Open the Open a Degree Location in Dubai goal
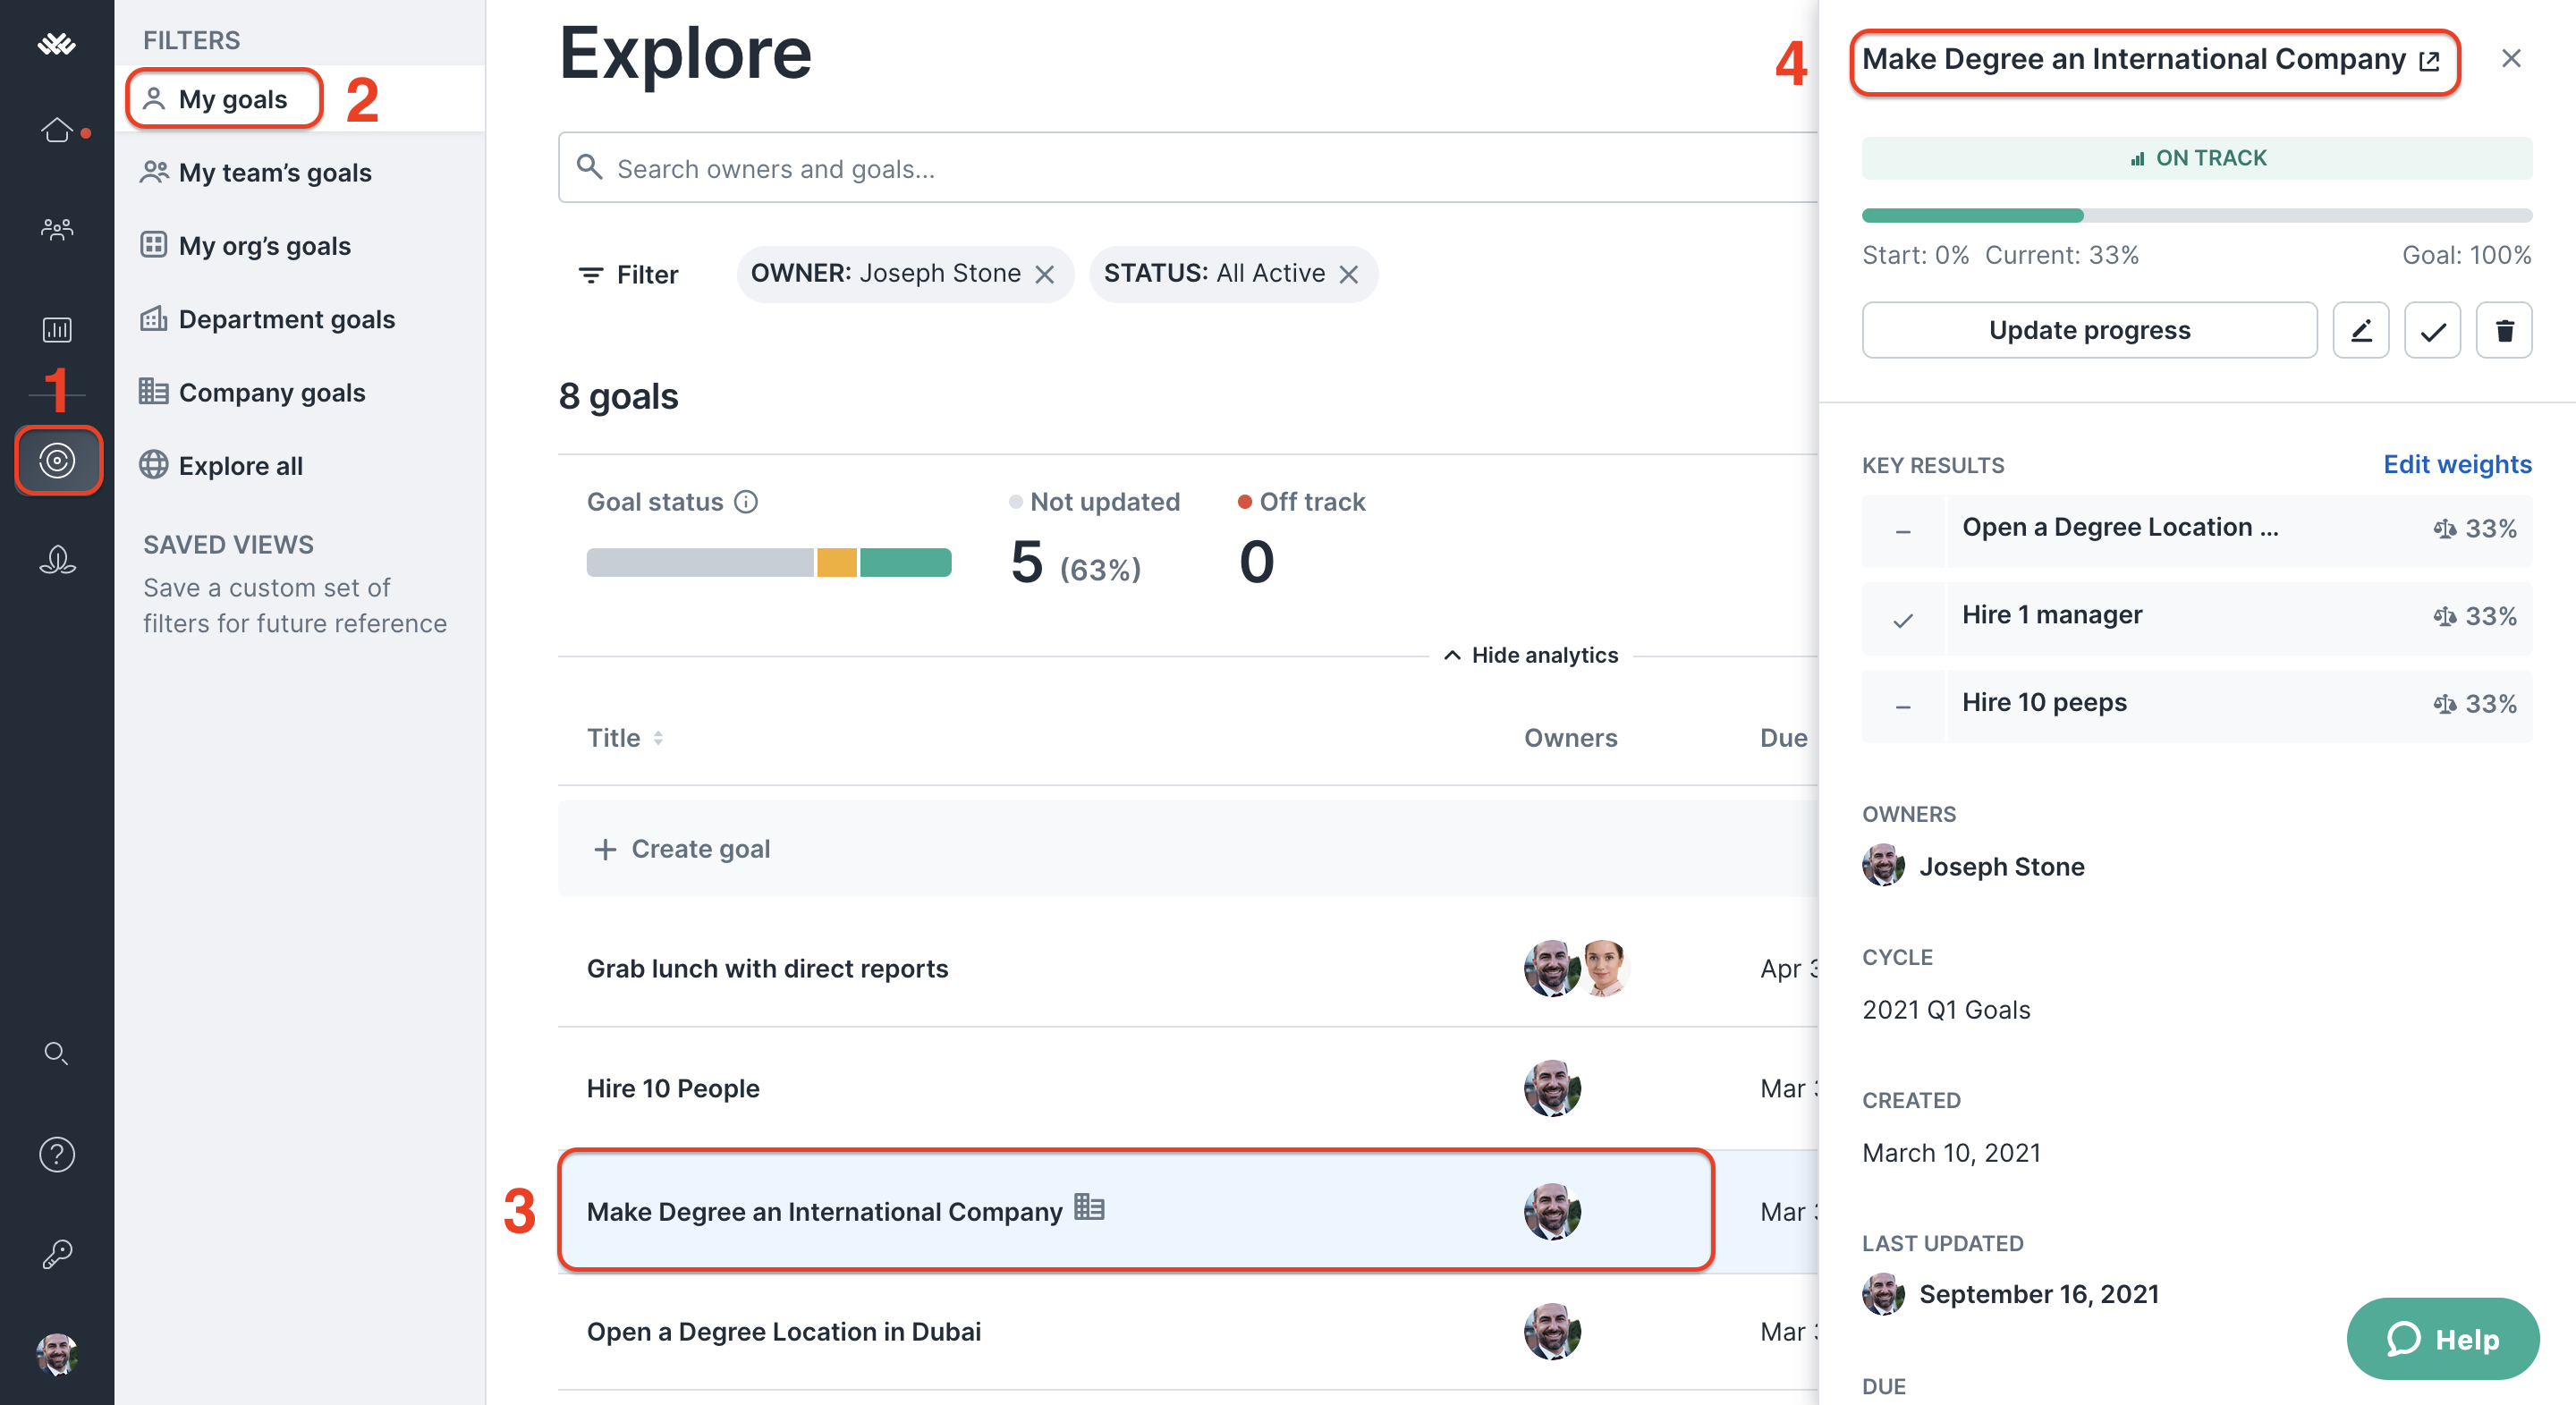Viewport: 2576px width, 1405px height. tap(784, 1331)
